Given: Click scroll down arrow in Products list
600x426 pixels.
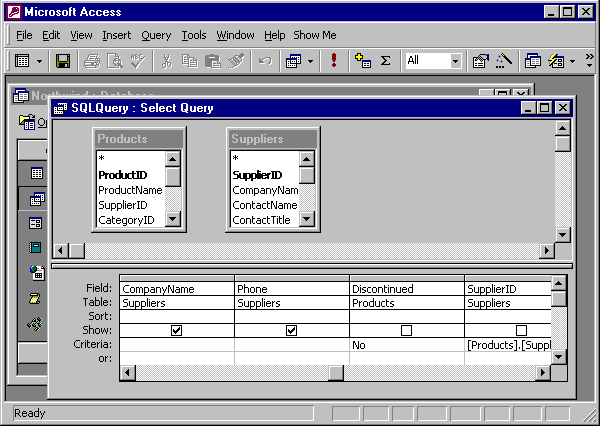Looking at the screenshot, I should tap(173, 219).
